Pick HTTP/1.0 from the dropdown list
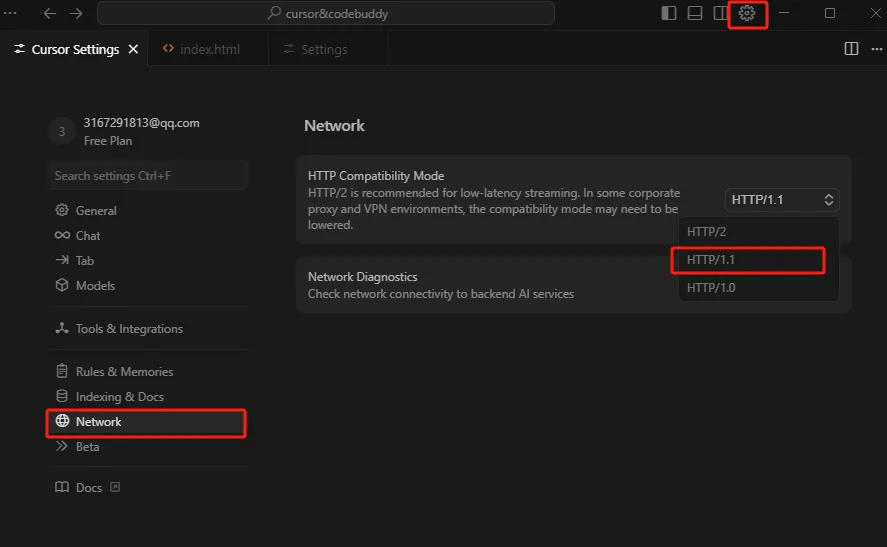The image size is (887, 547). coord(758,287)
